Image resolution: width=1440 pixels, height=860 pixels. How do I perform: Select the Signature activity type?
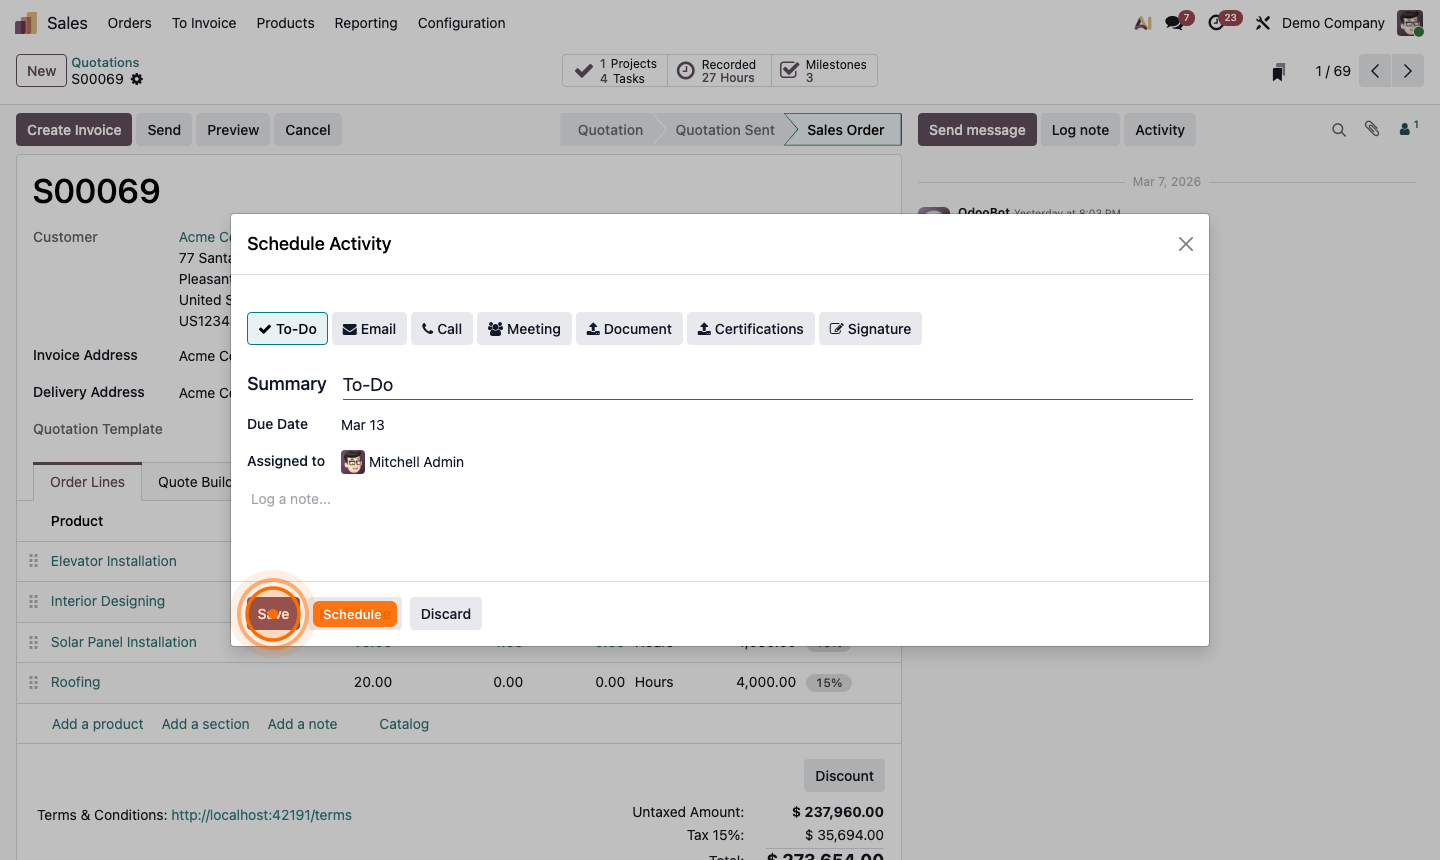pos(870,328)
